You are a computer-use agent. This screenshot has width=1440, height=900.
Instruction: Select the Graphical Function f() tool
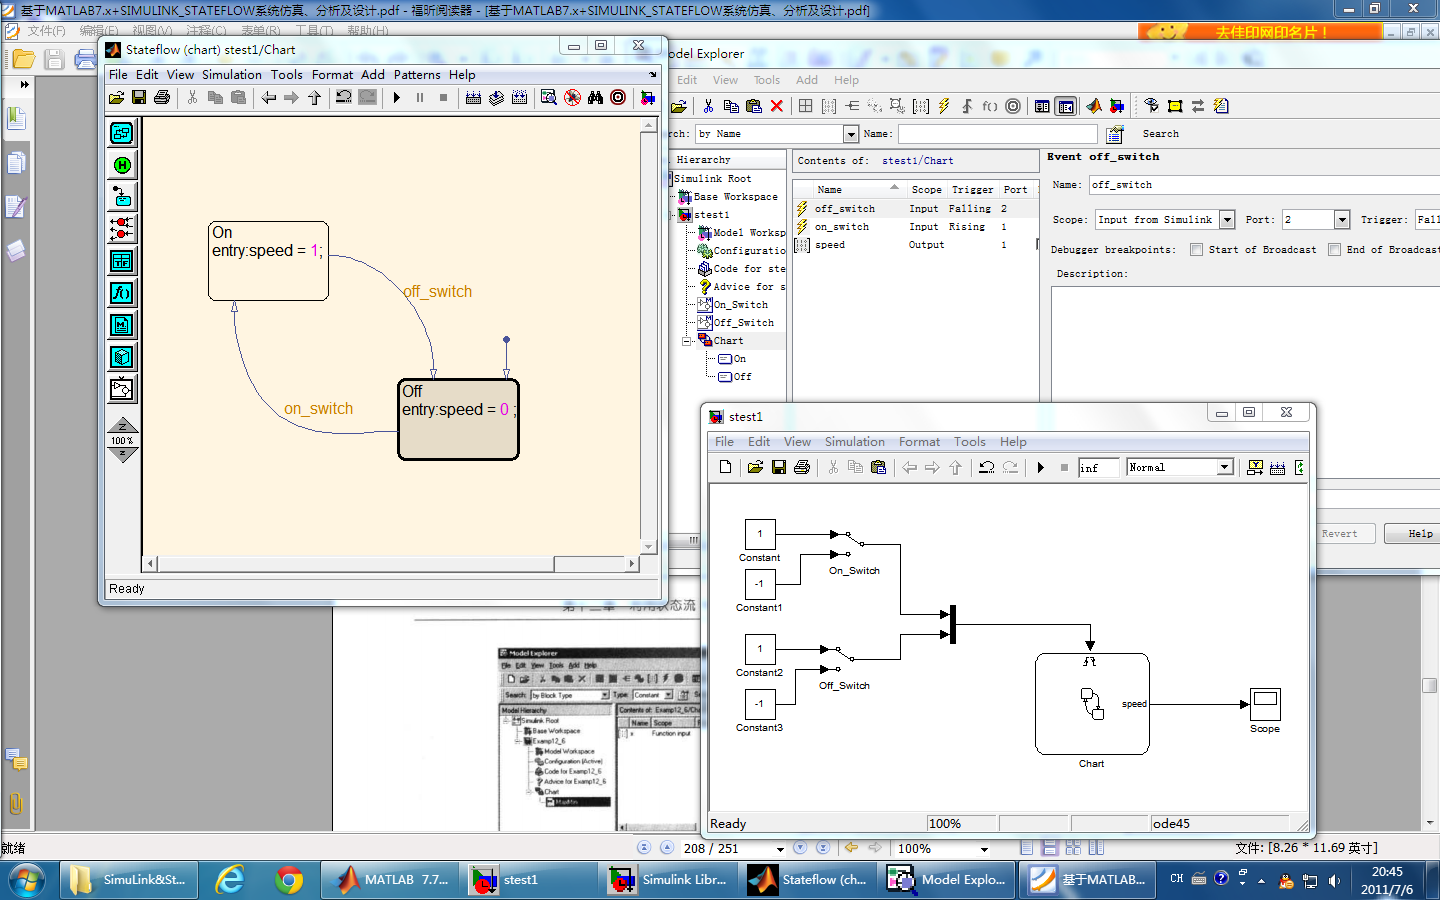[x=122, y=293]
